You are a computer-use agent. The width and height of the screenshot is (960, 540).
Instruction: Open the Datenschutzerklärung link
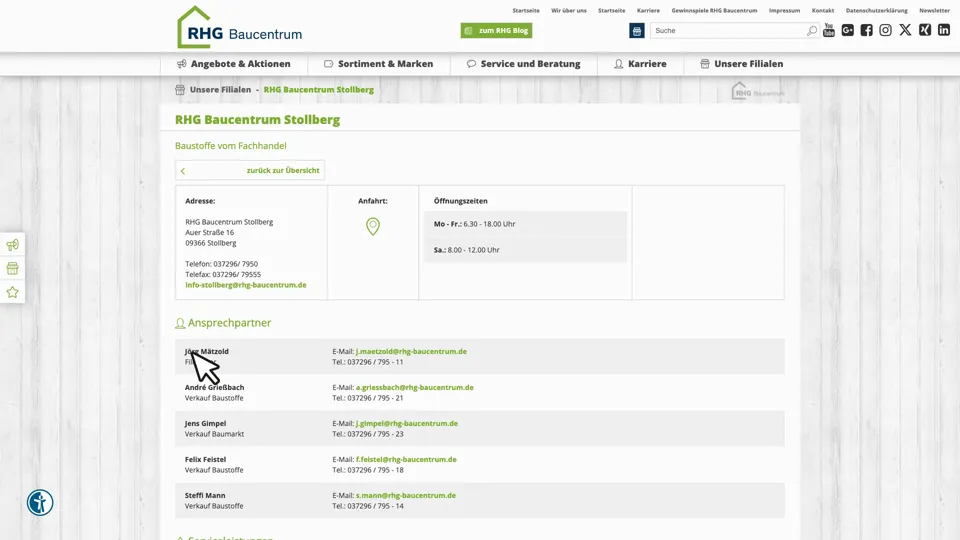877,10
